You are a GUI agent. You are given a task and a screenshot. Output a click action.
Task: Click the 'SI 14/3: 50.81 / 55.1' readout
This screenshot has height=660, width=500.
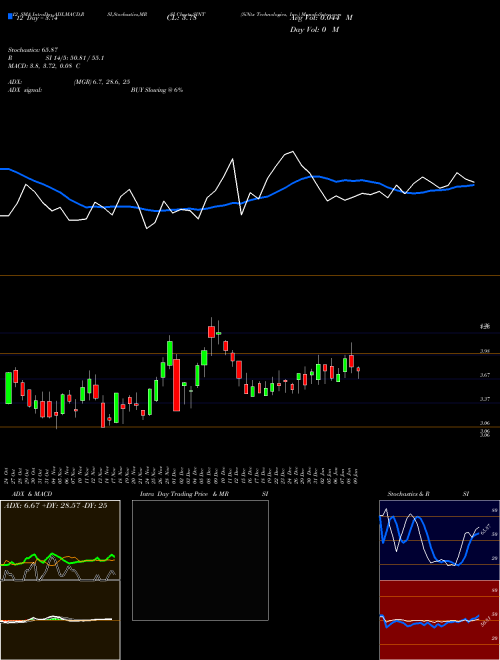point(75,58)
